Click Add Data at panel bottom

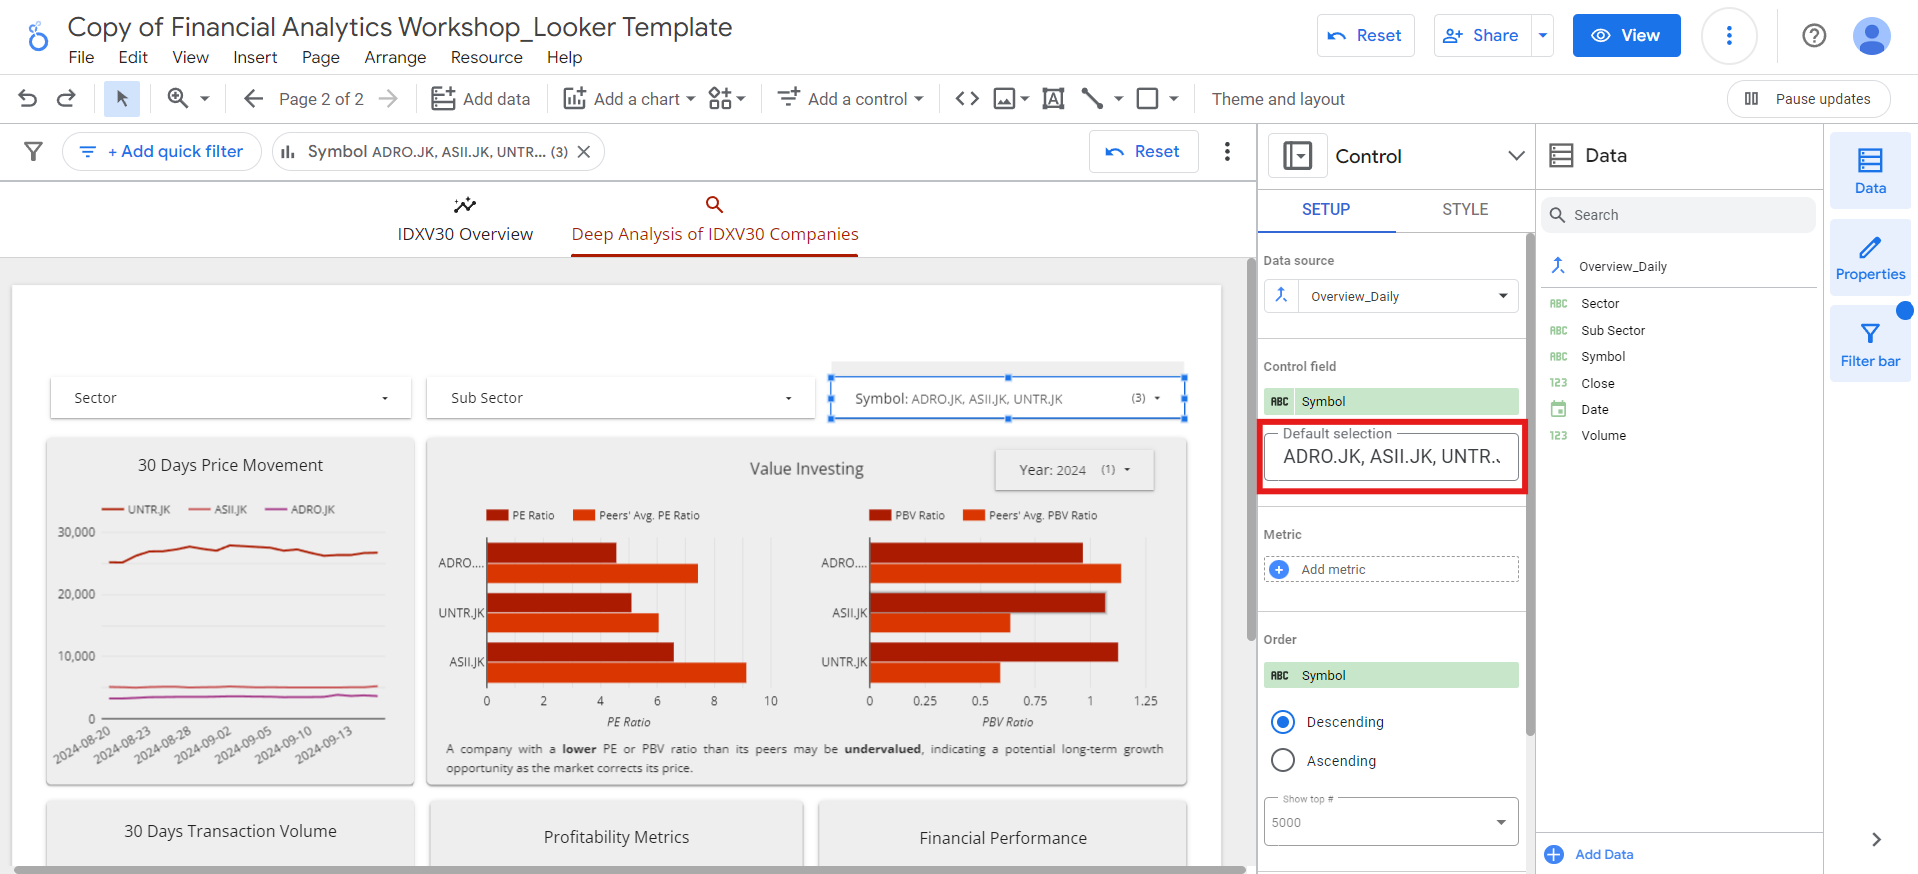point(1589,854)
